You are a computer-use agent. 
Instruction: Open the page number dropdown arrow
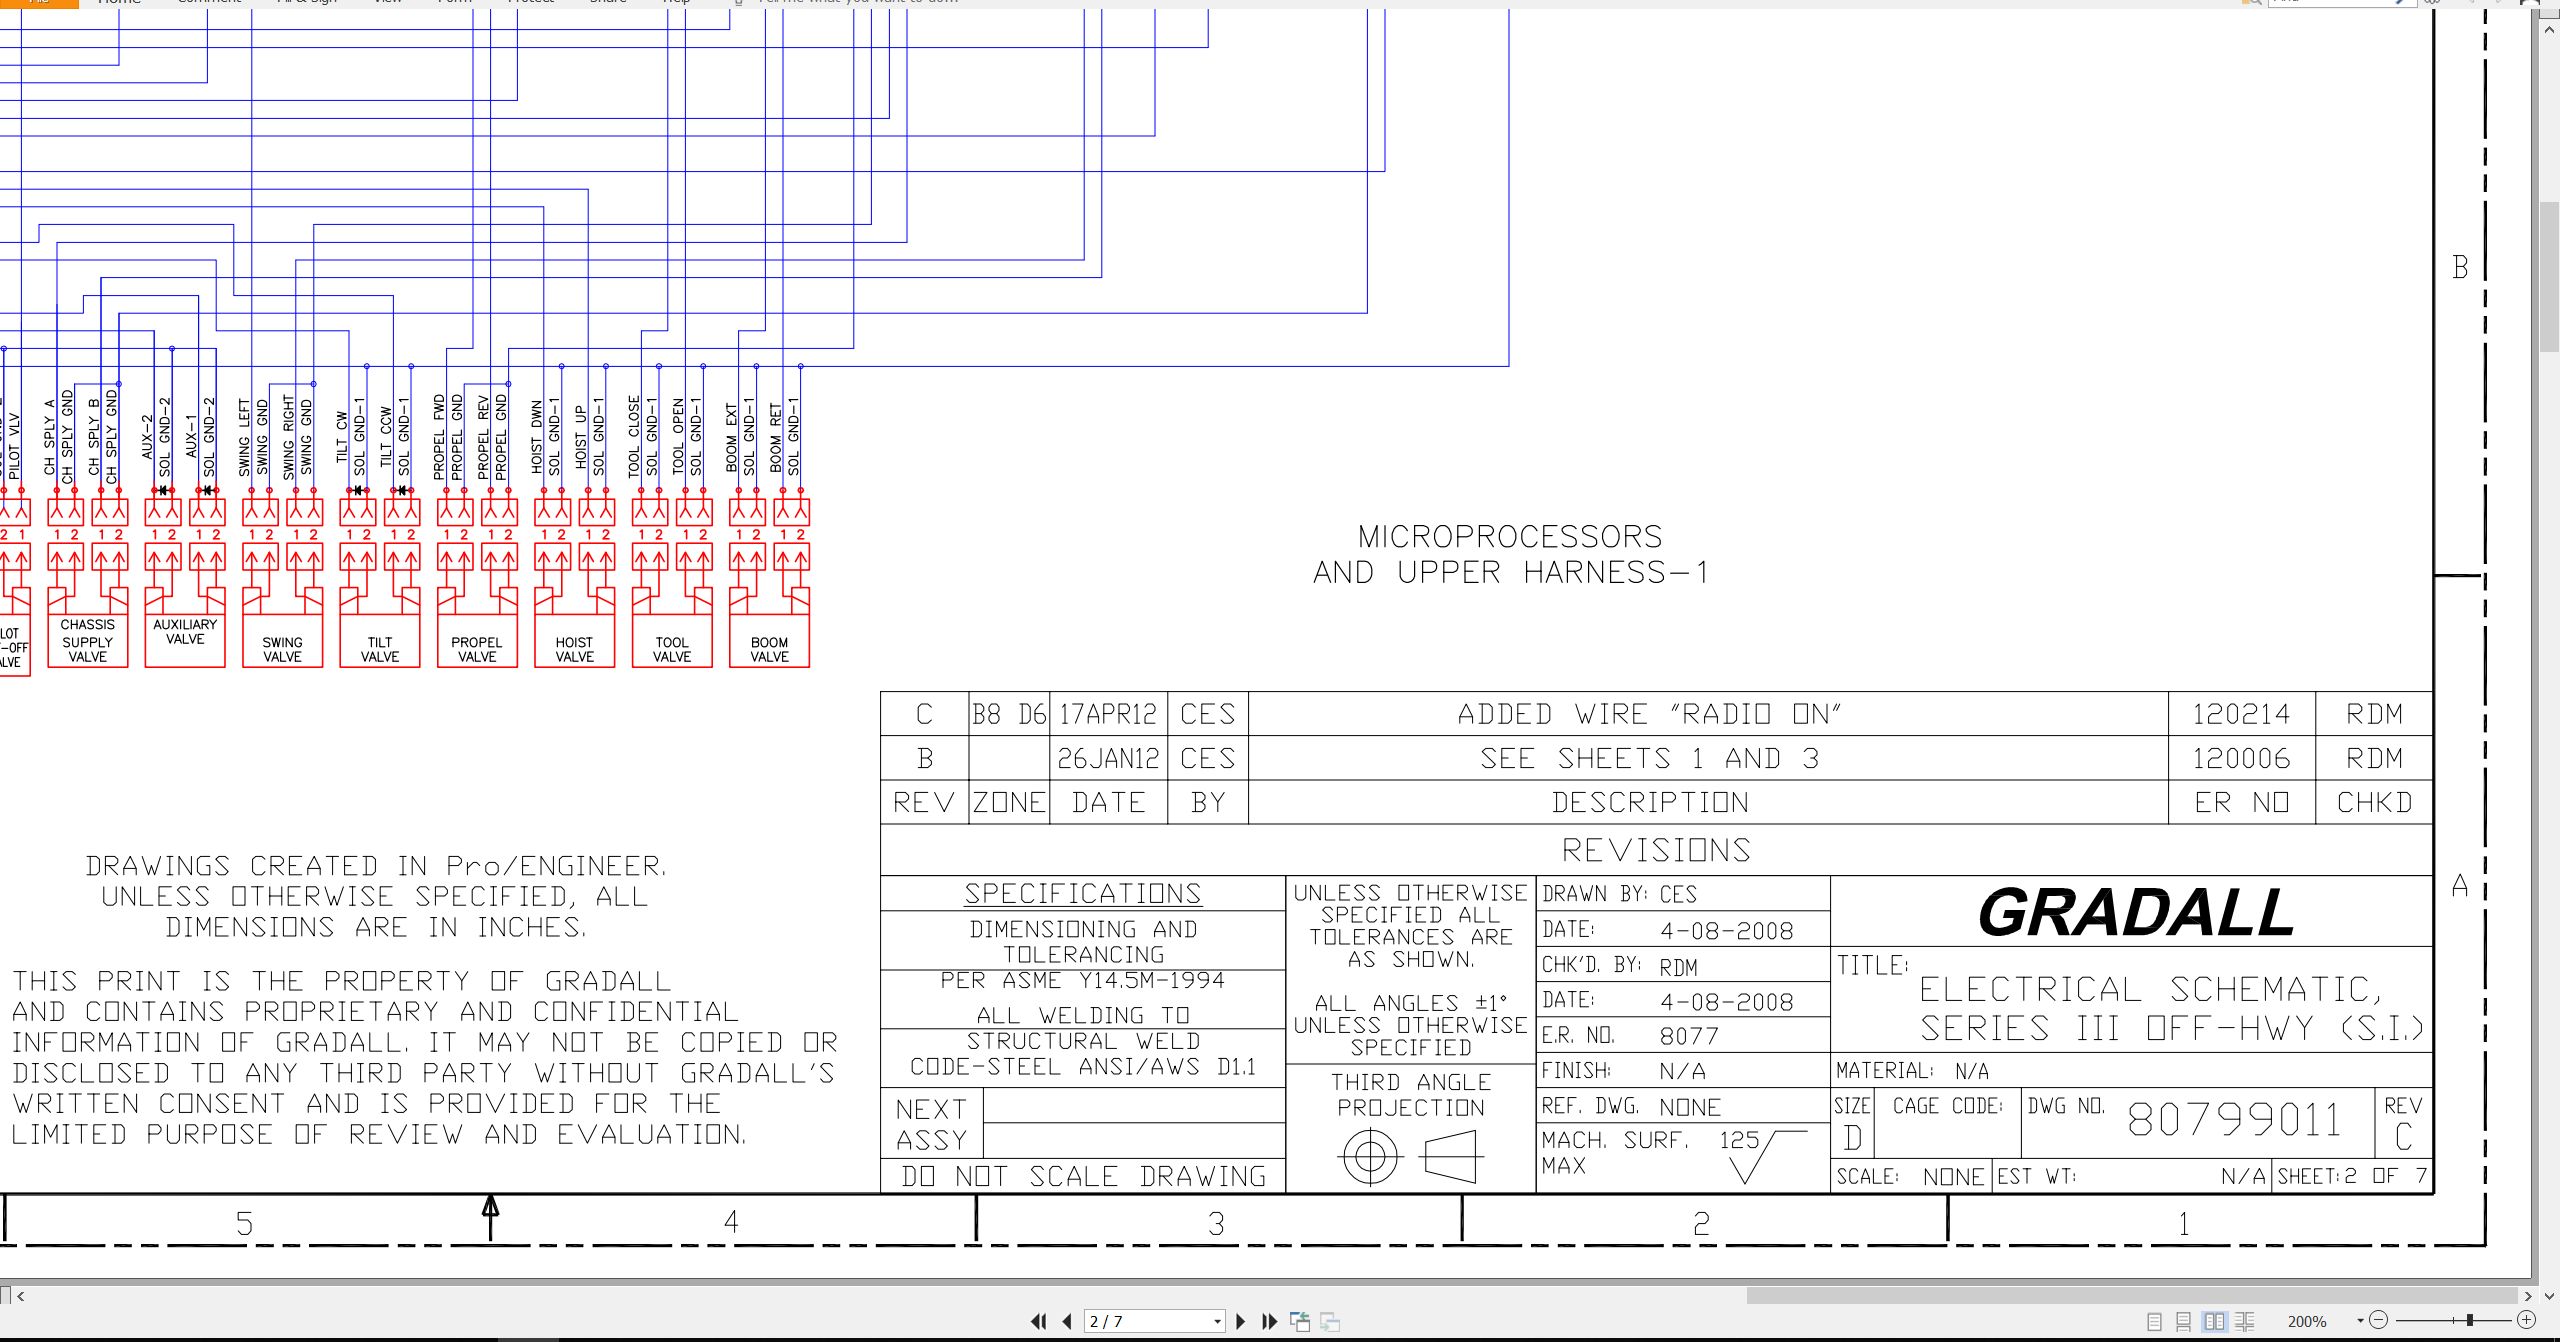click(1217, 1321)
